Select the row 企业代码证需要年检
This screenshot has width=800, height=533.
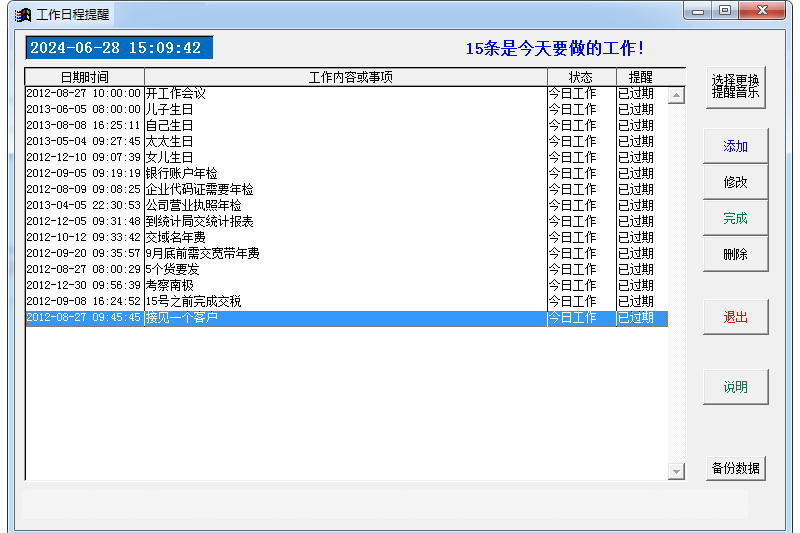[346, 189]
